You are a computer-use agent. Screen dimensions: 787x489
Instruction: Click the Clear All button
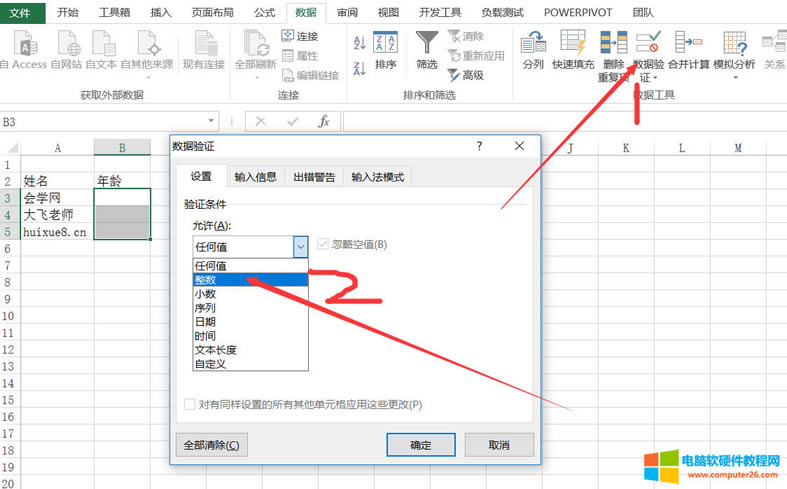pyautogui.click(x=211, y=445)
